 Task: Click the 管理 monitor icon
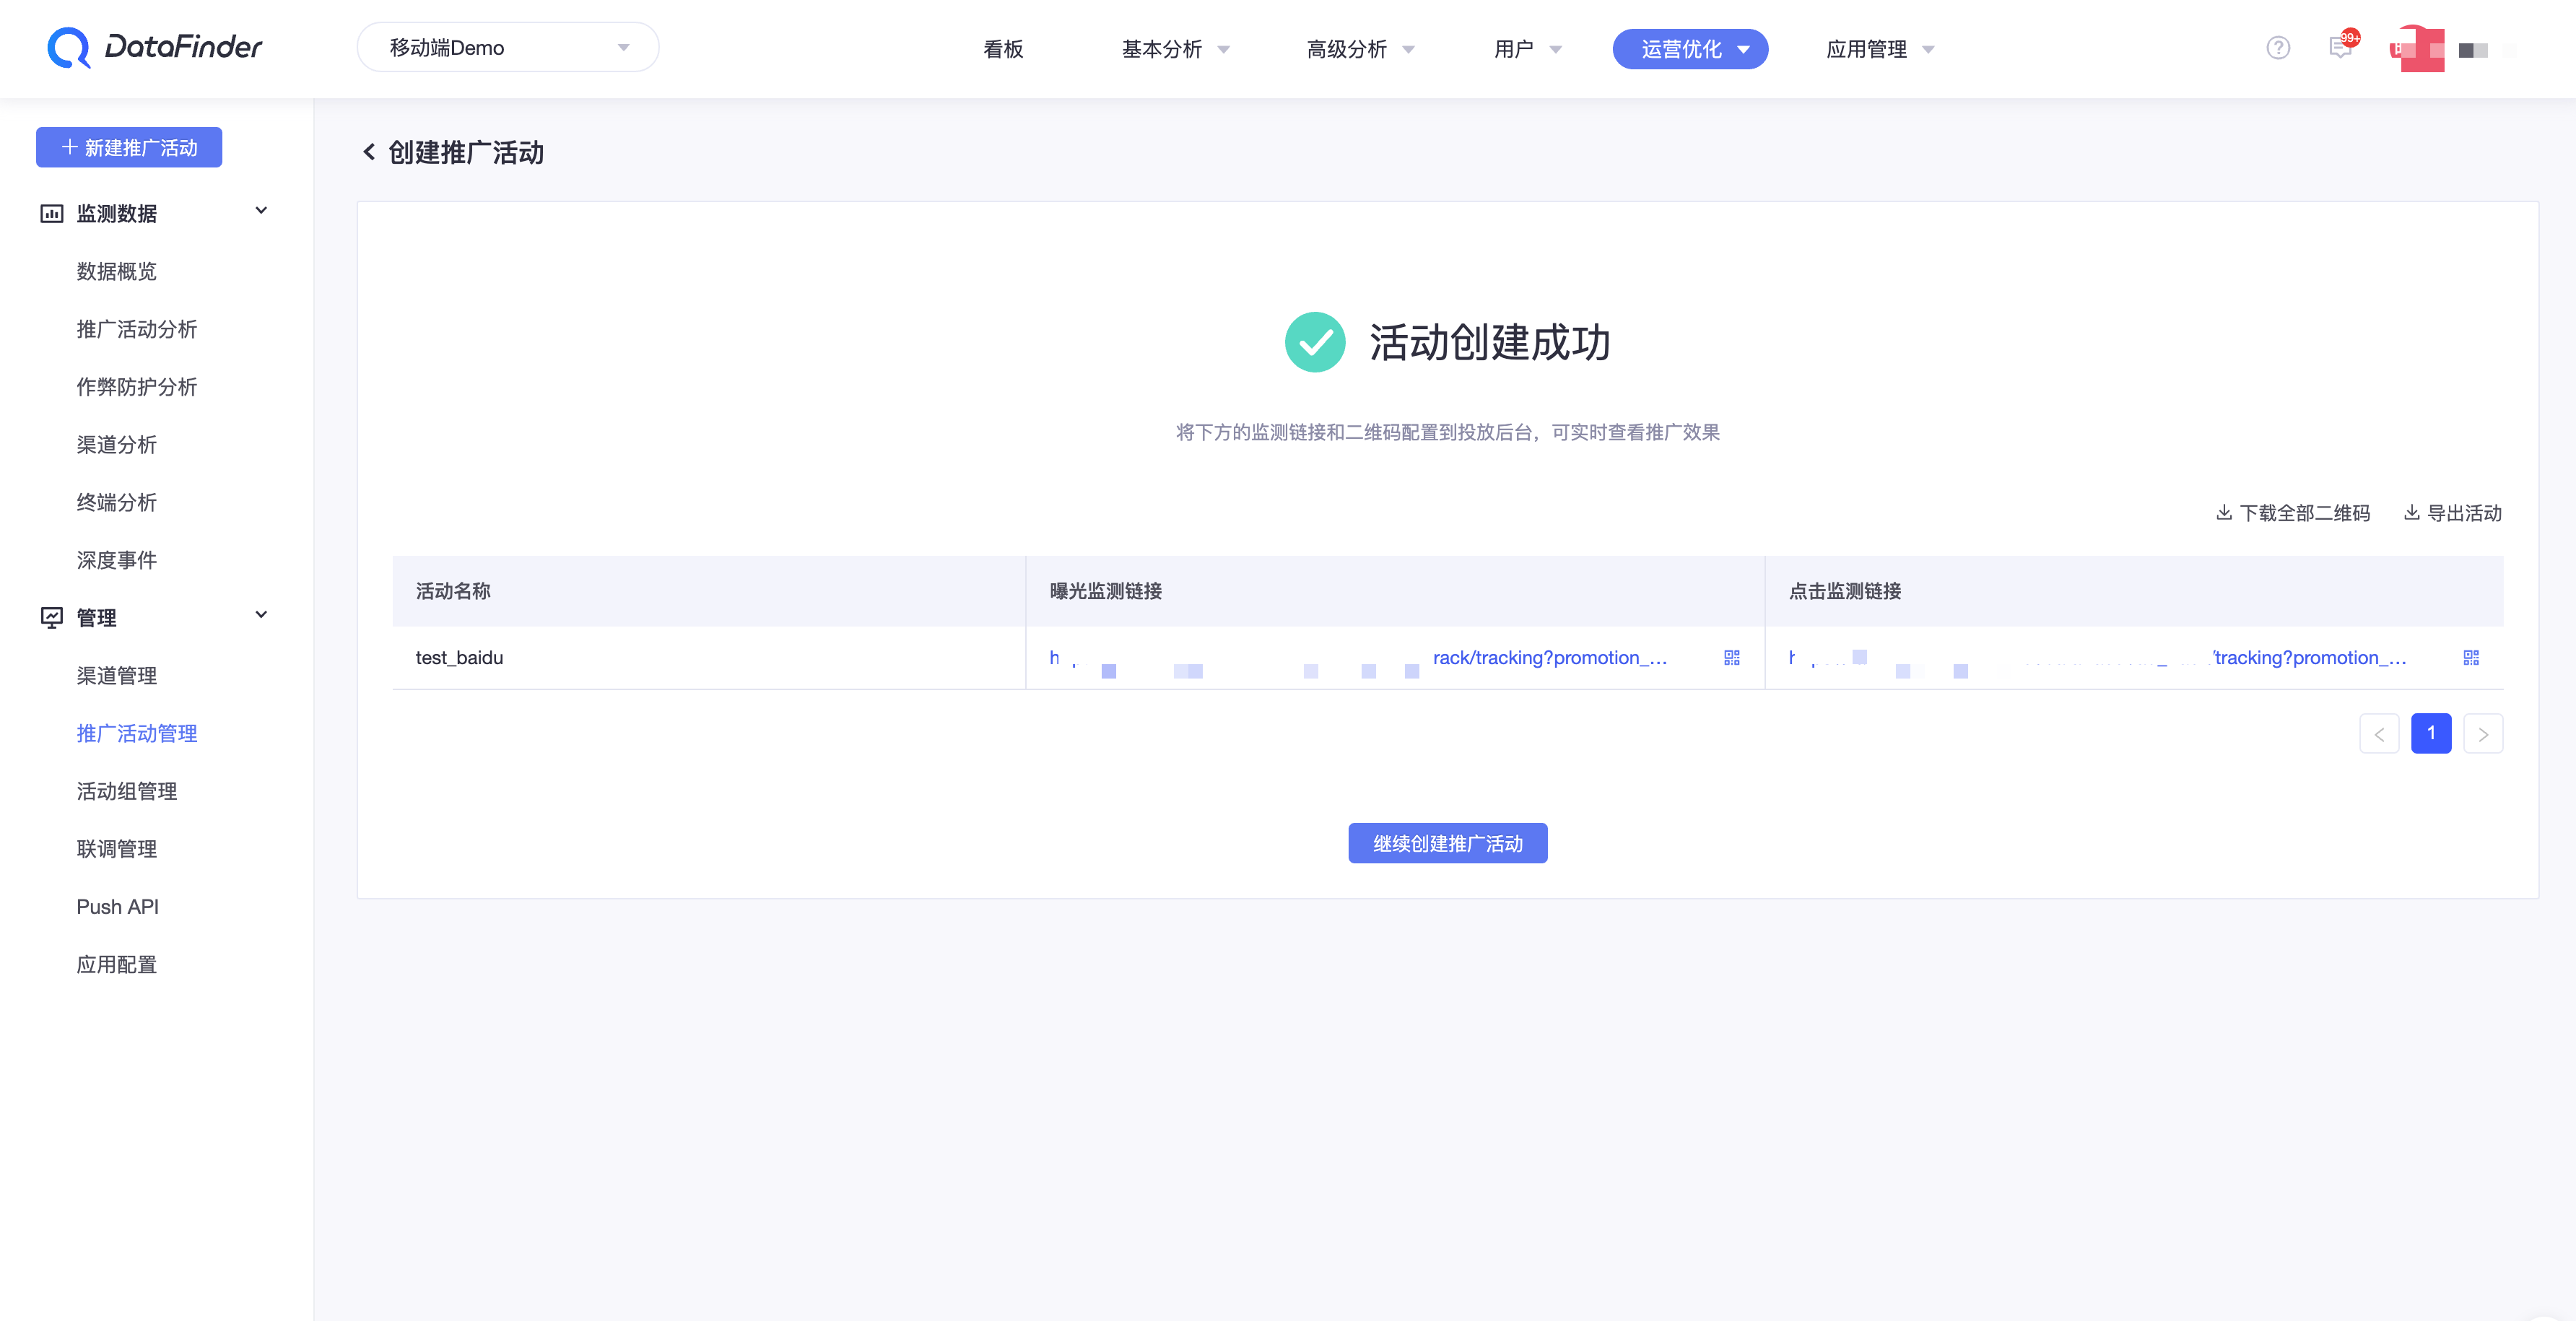point(51,617)
